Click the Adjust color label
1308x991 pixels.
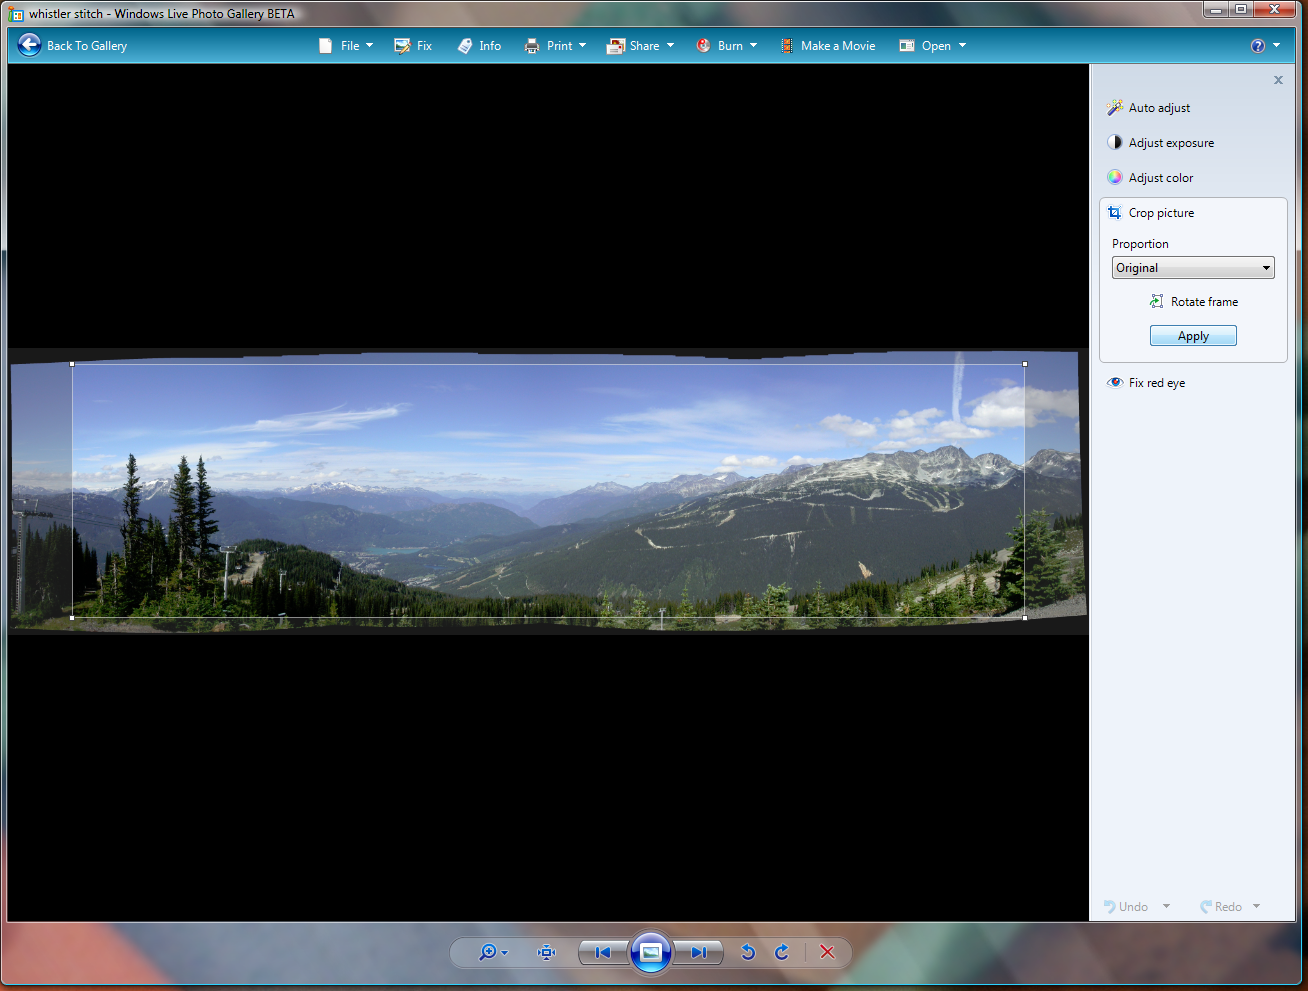pos(1161,178)
